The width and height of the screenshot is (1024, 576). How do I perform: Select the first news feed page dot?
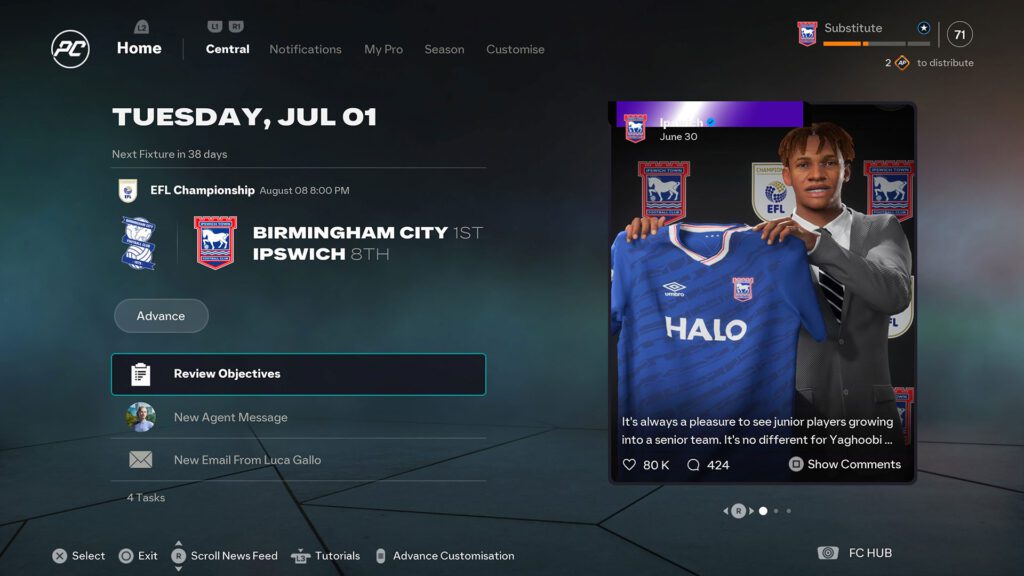[763, 511]
